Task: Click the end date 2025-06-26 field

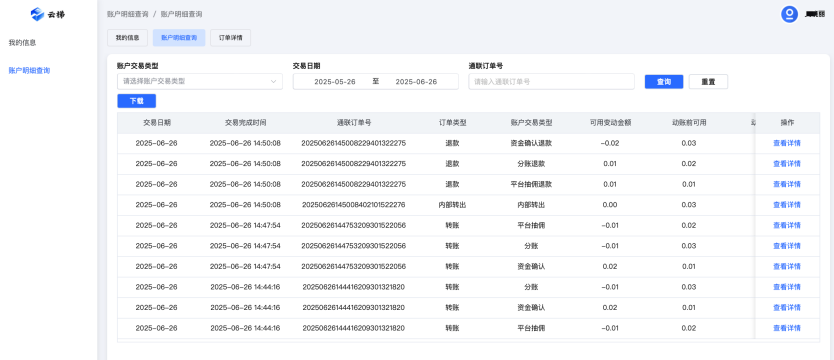Action: click(416, 81)
